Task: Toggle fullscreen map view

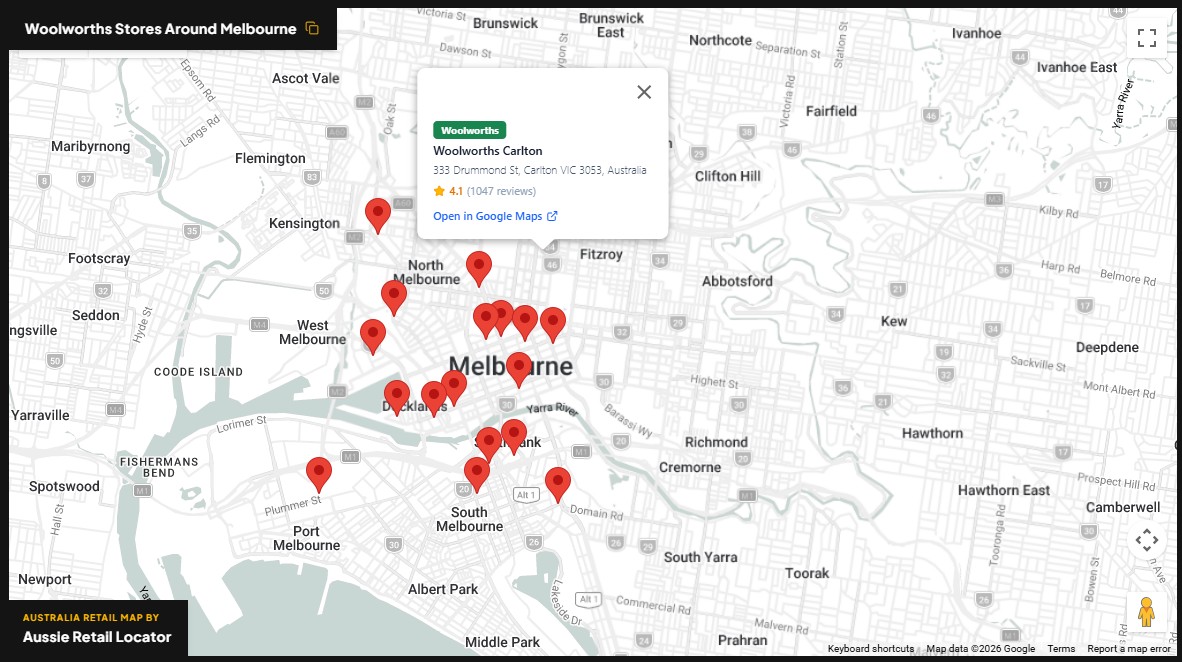Action: (1147, 38)
